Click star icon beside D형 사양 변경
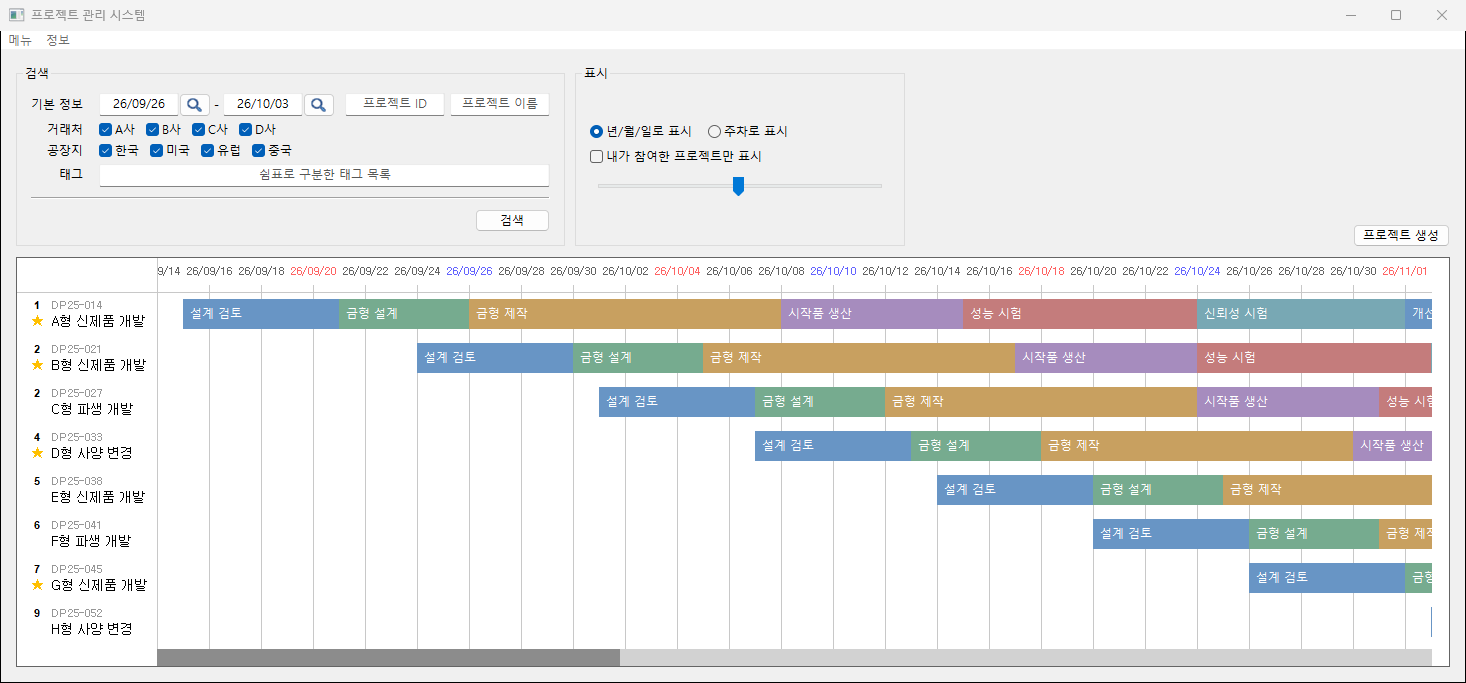 click(37, 453)
